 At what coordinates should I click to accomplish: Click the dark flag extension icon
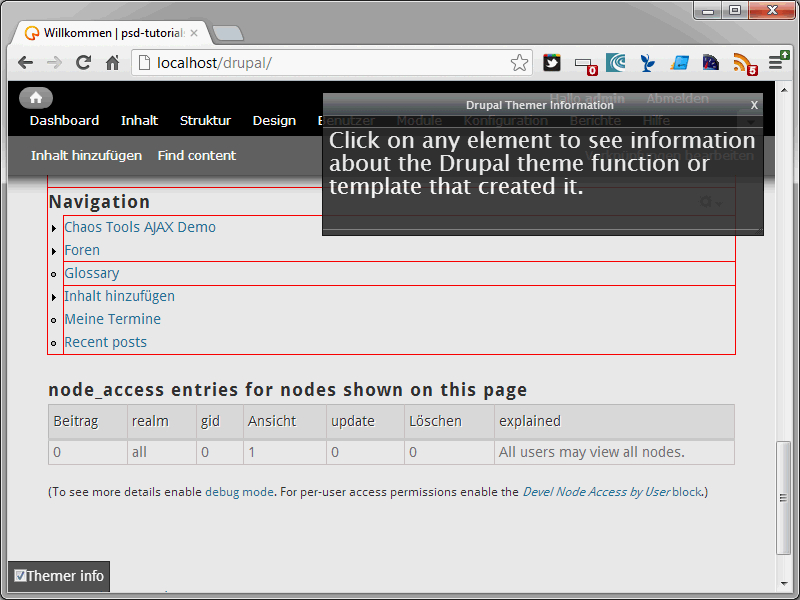pyautogui.click(x=711, y=63)
